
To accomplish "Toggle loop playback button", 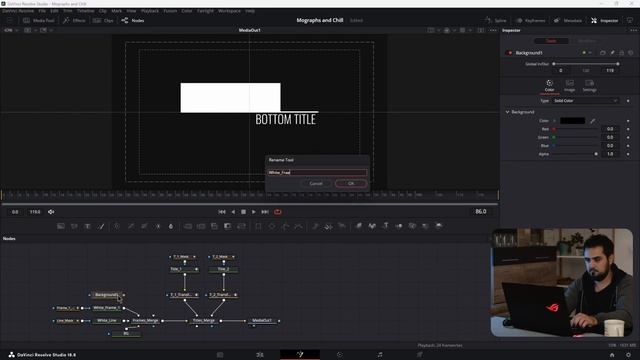I will click(278, 212).
